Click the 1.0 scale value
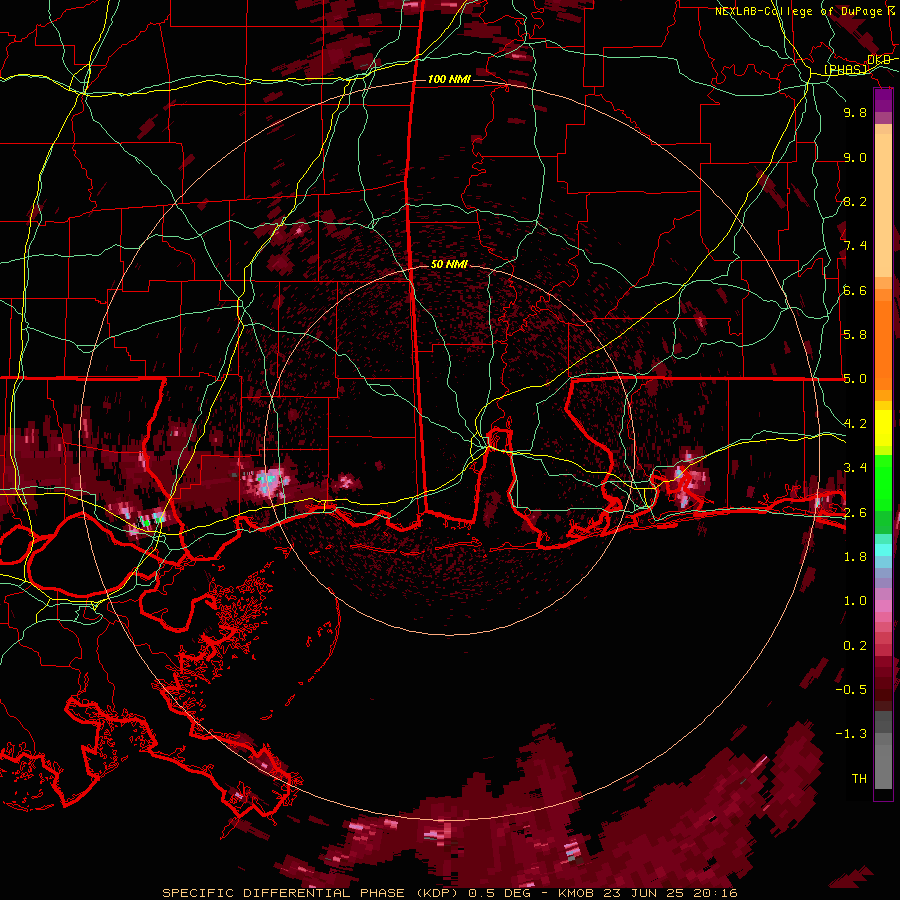The image size is (900, 900). pos(855,601)
